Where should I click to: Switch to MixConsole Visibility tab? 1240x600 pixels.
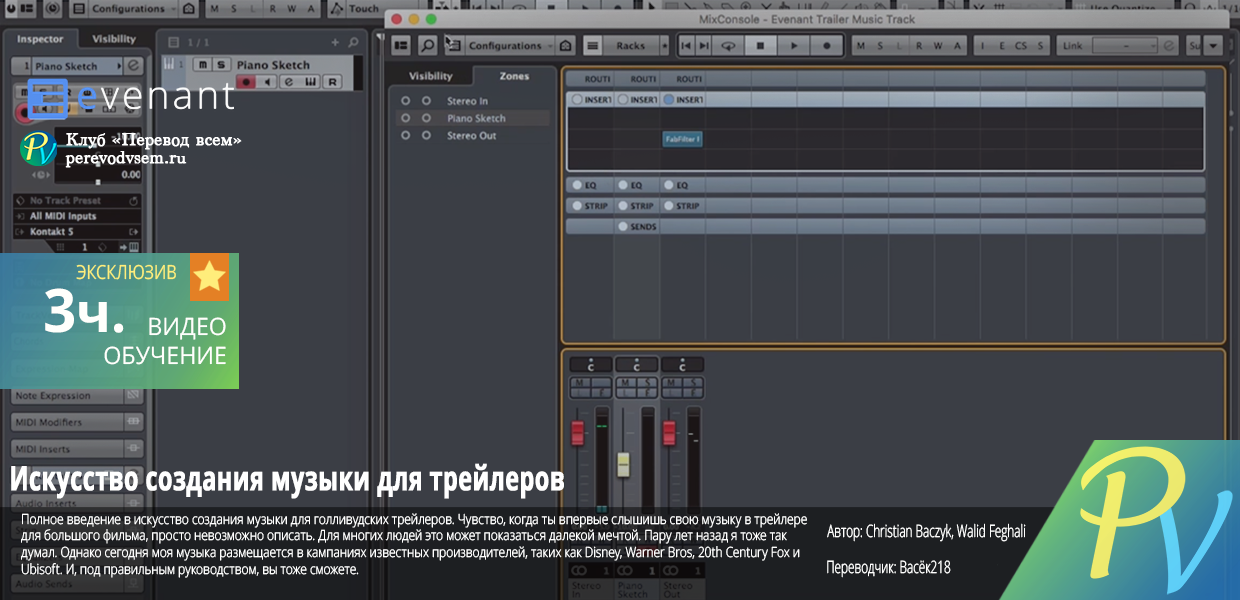click(x=431, y=76)
